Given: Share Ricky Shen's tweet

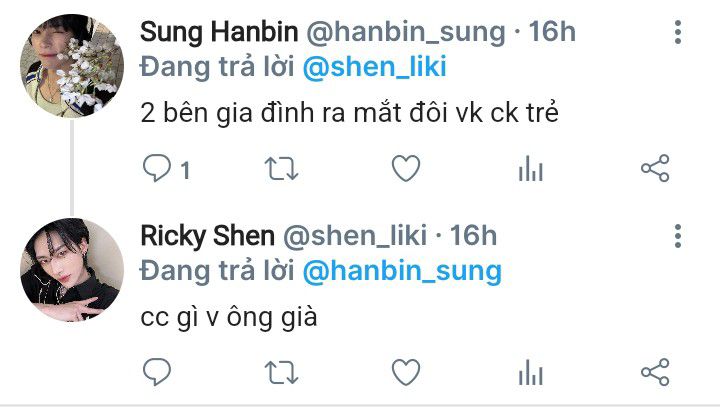Looking at the screenshot, I should tap(655, 372).
